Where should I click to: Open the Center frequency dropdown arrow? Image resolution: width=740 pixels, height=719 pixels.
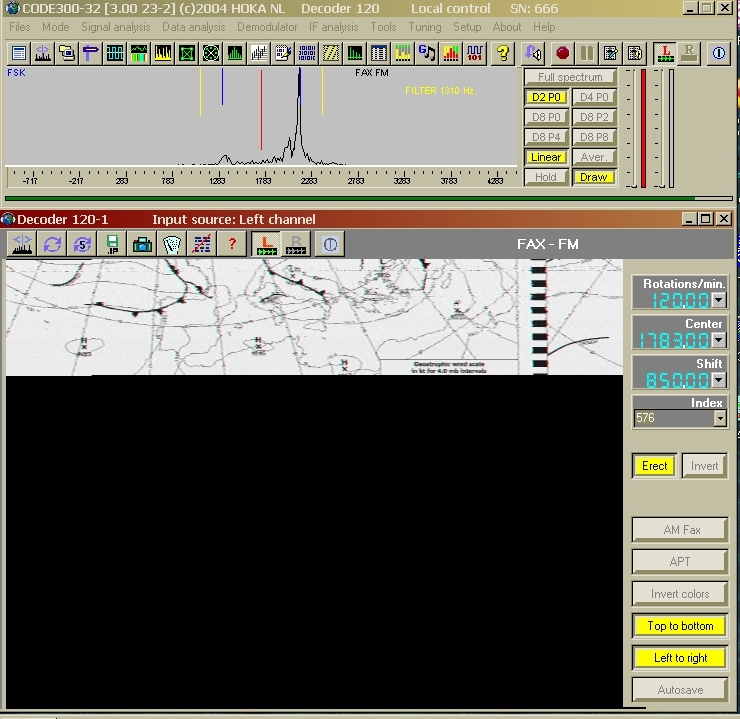click(x=718, y=340)
